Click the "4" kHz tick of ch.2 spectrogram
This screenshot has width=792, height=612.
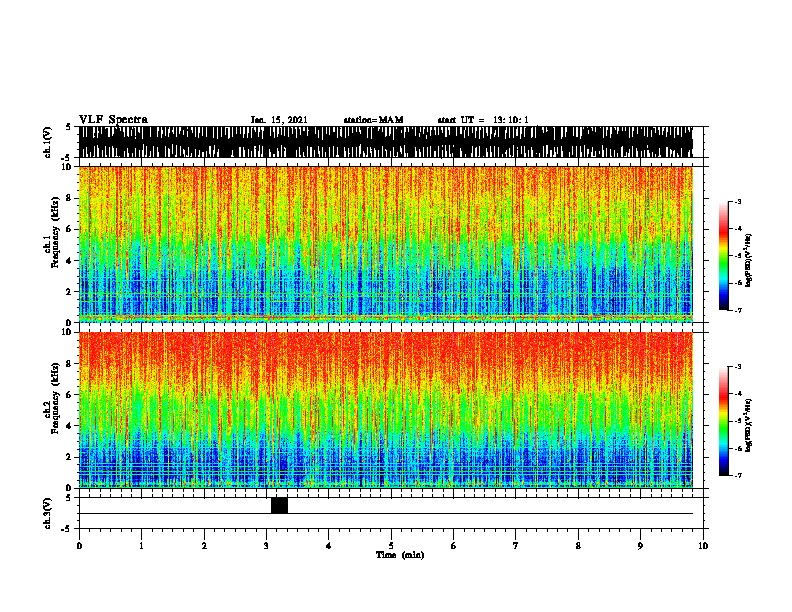70,426
